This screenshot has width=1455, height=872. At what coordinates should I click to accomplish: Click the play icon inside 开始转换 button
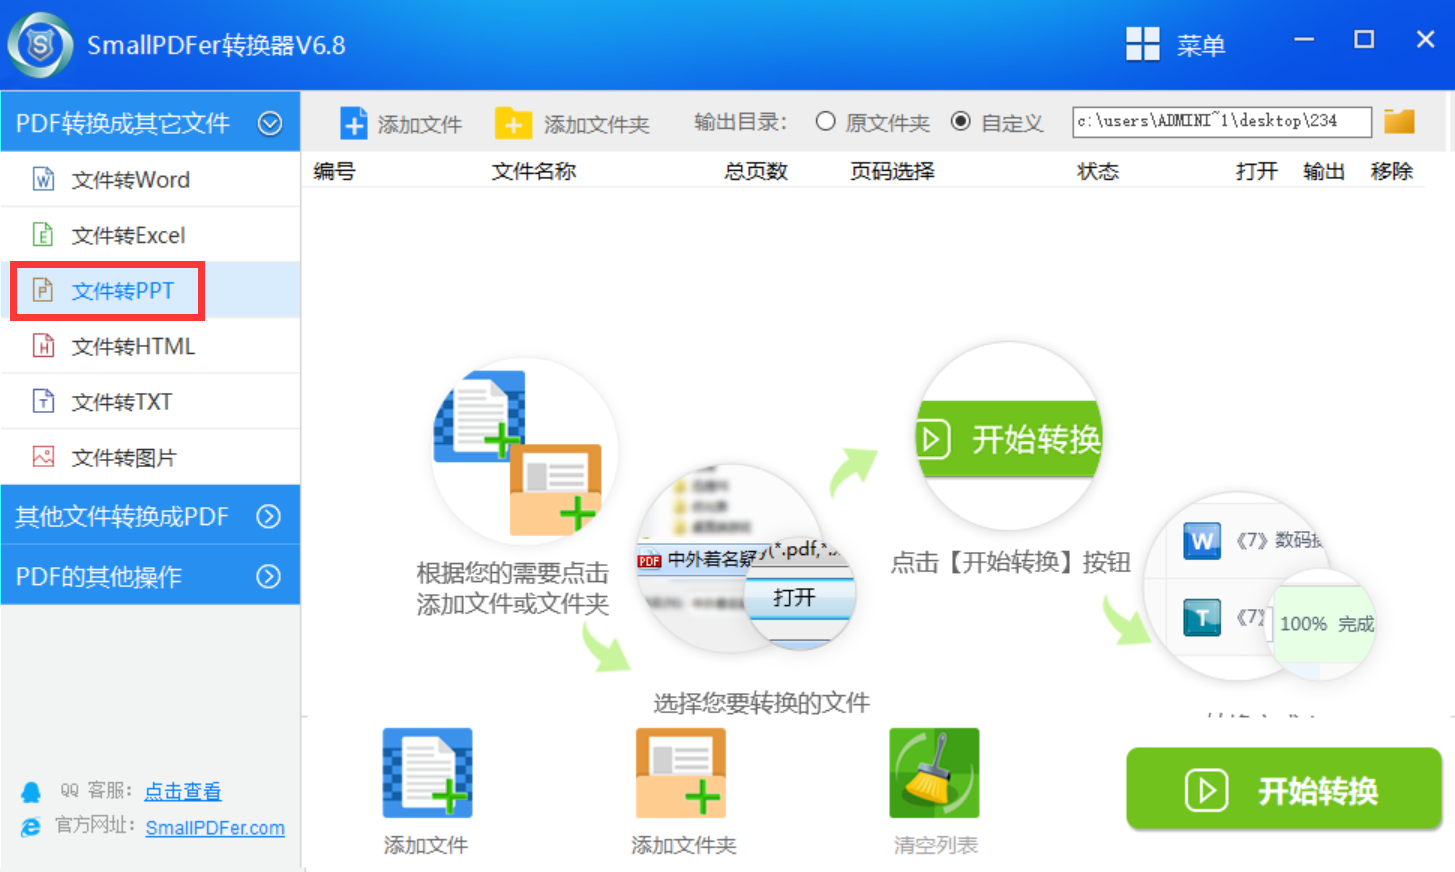(1206, 790)
